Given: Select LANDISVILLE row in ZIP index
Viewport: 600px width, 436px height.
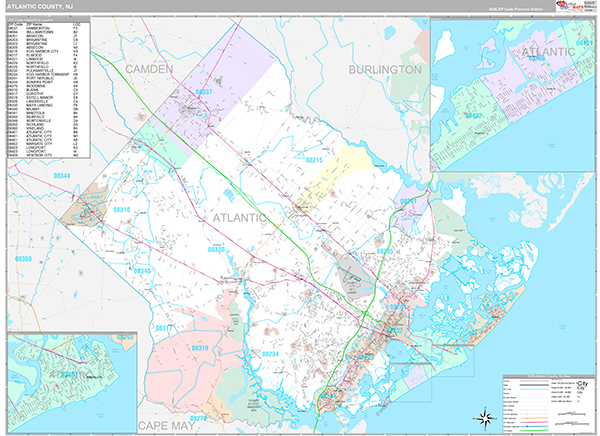Looking at the screenshot, I should click(44, 101).
